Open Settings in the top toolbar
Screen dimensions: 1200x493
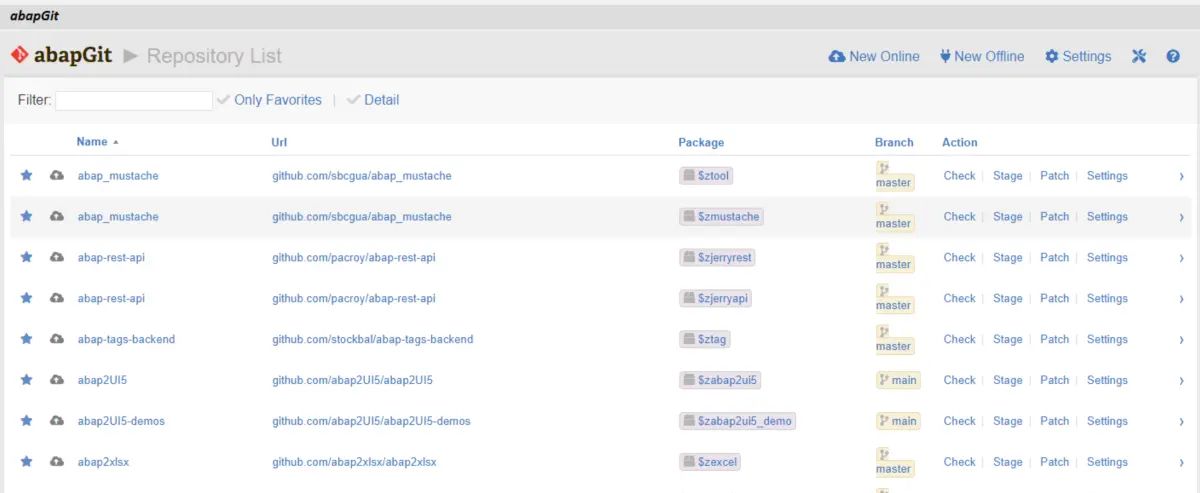[x=1078, y=56]
